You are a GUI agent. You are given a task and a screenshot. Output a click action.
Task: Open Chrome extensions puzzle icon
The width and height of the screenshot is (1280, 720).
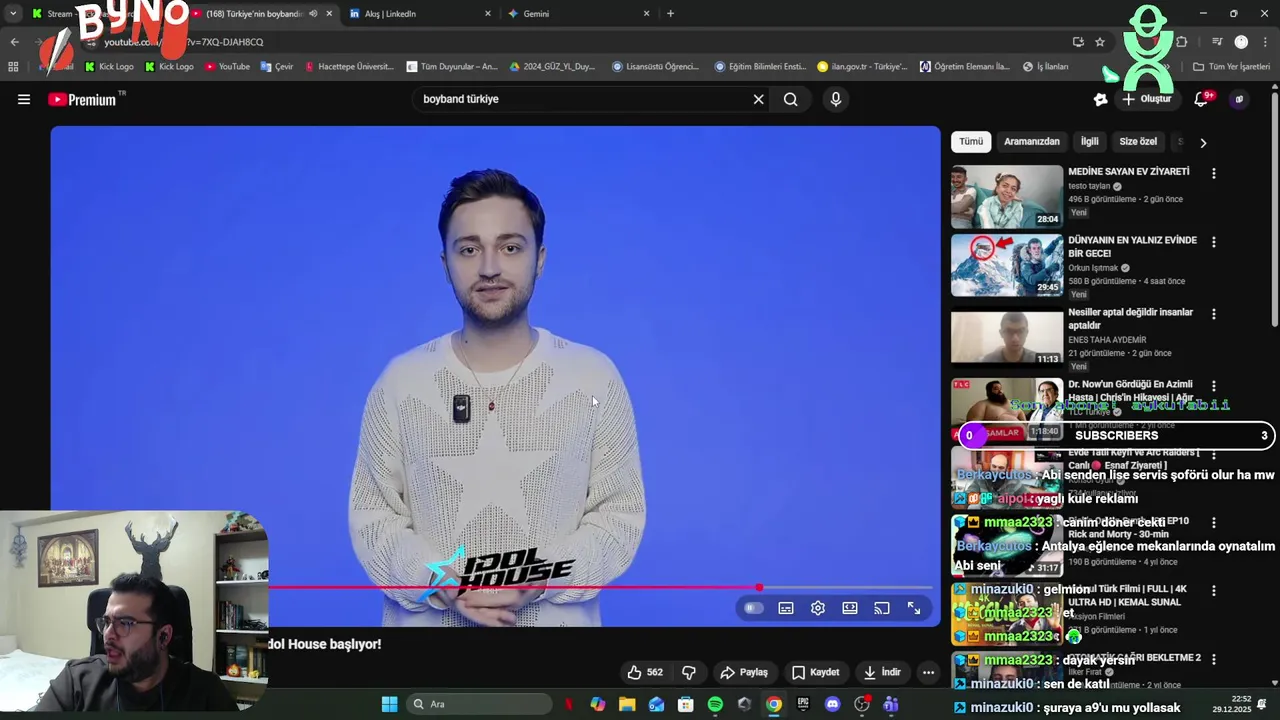[x=1182, y=42]
